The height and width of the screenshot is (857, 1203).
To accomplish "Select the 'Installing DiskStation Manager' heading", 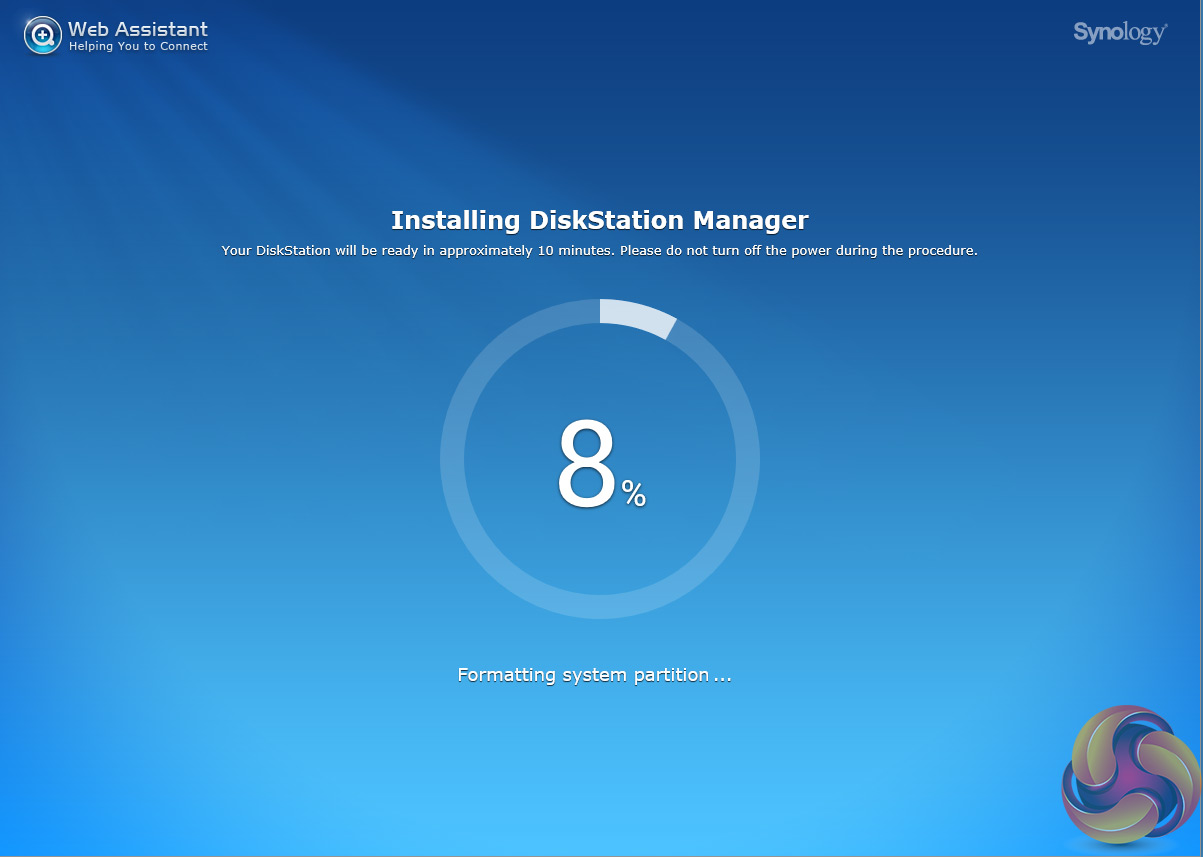I will (600, 220).
